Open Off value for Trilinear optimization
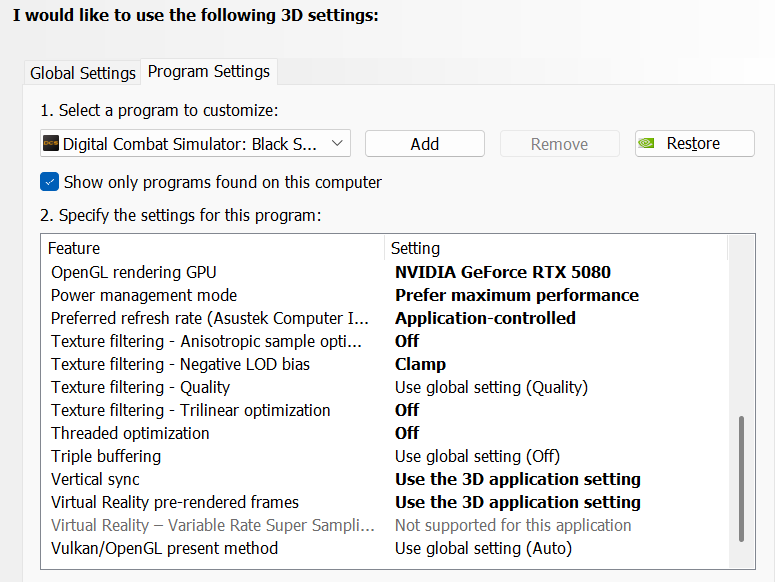This screenshot has width=775, height=582. (407, 411)
